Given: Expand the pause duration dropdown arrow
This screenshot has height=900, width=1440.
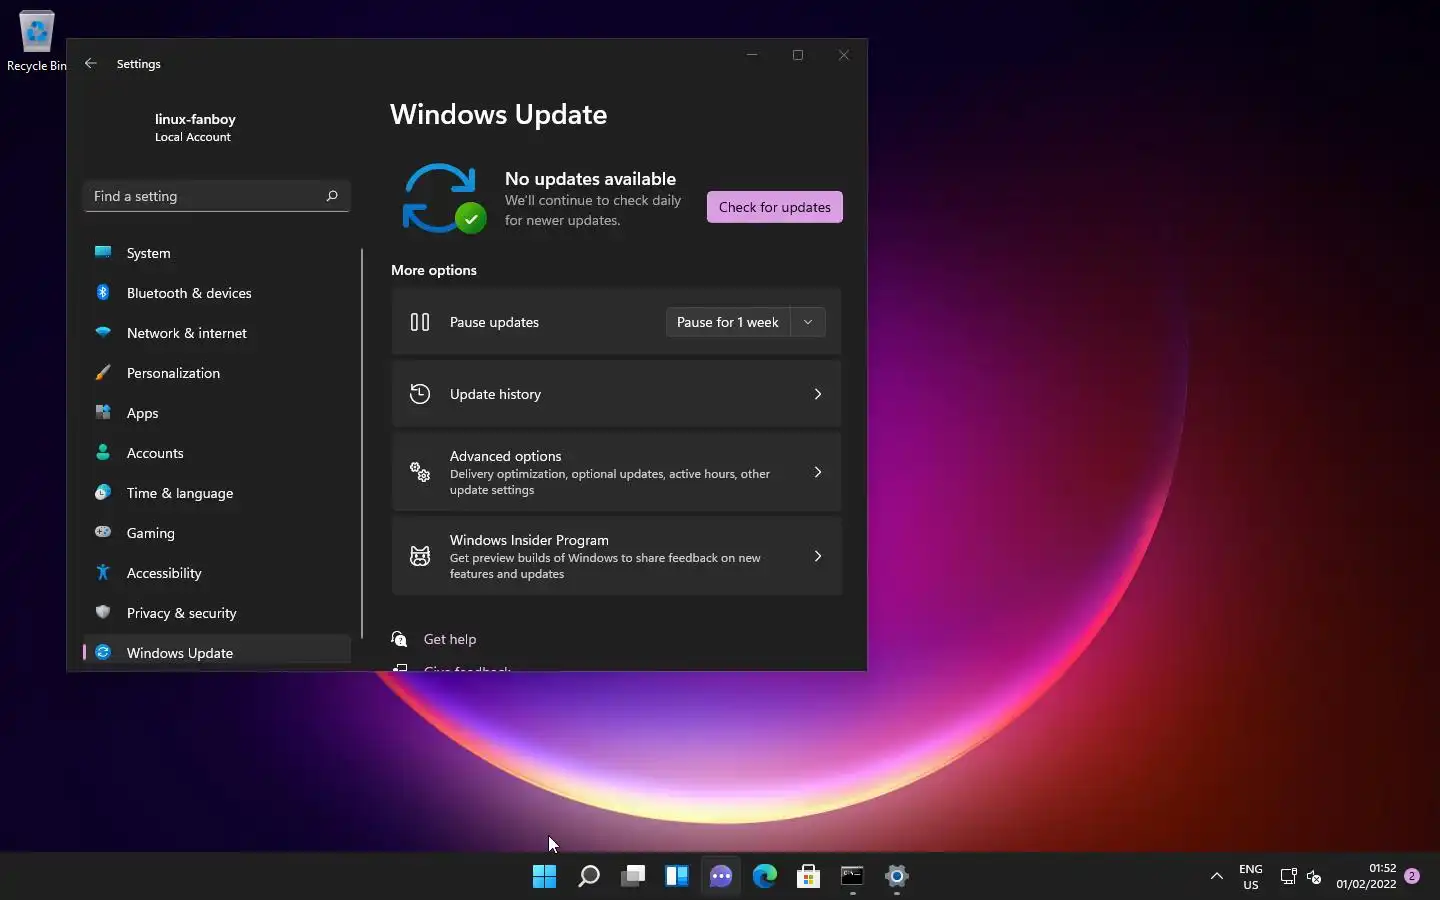Looking at the screenshot, I should (808, 322).
